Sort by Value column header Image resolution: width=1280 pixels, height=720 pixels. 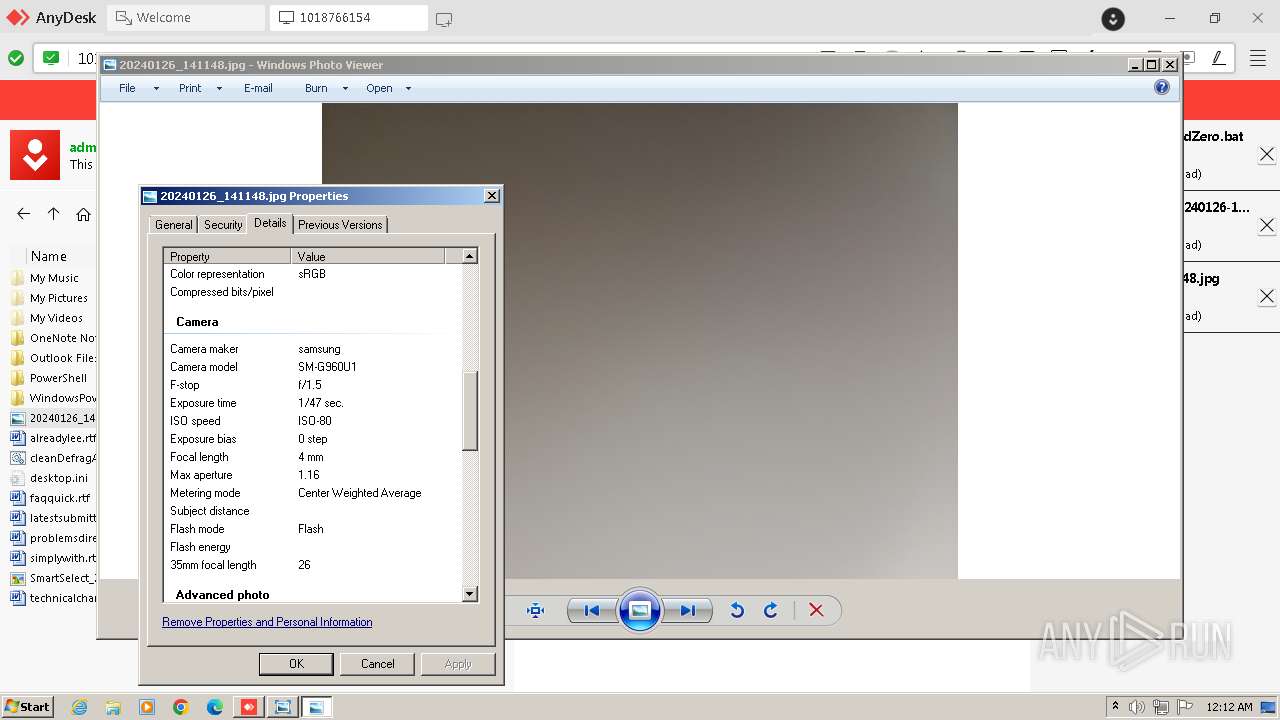(367, 256)
